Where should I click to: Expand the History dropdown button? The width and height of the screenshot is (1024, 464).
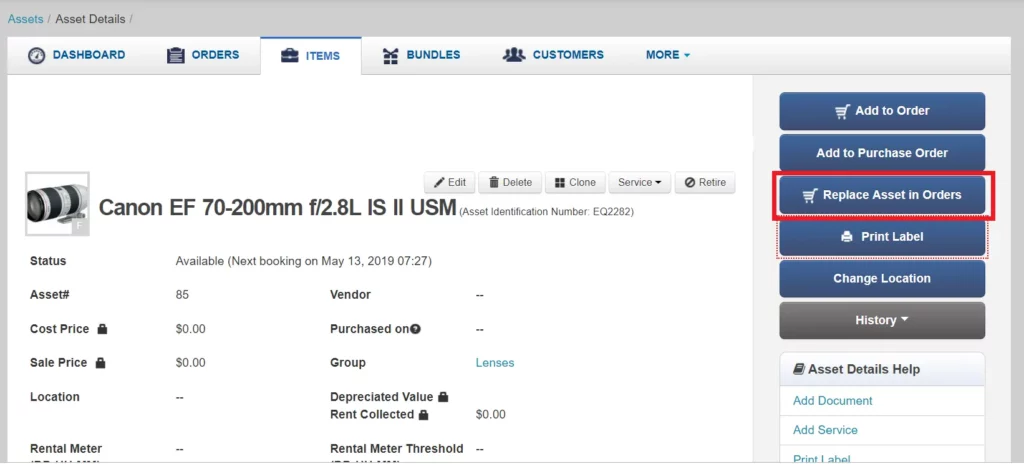881,320
